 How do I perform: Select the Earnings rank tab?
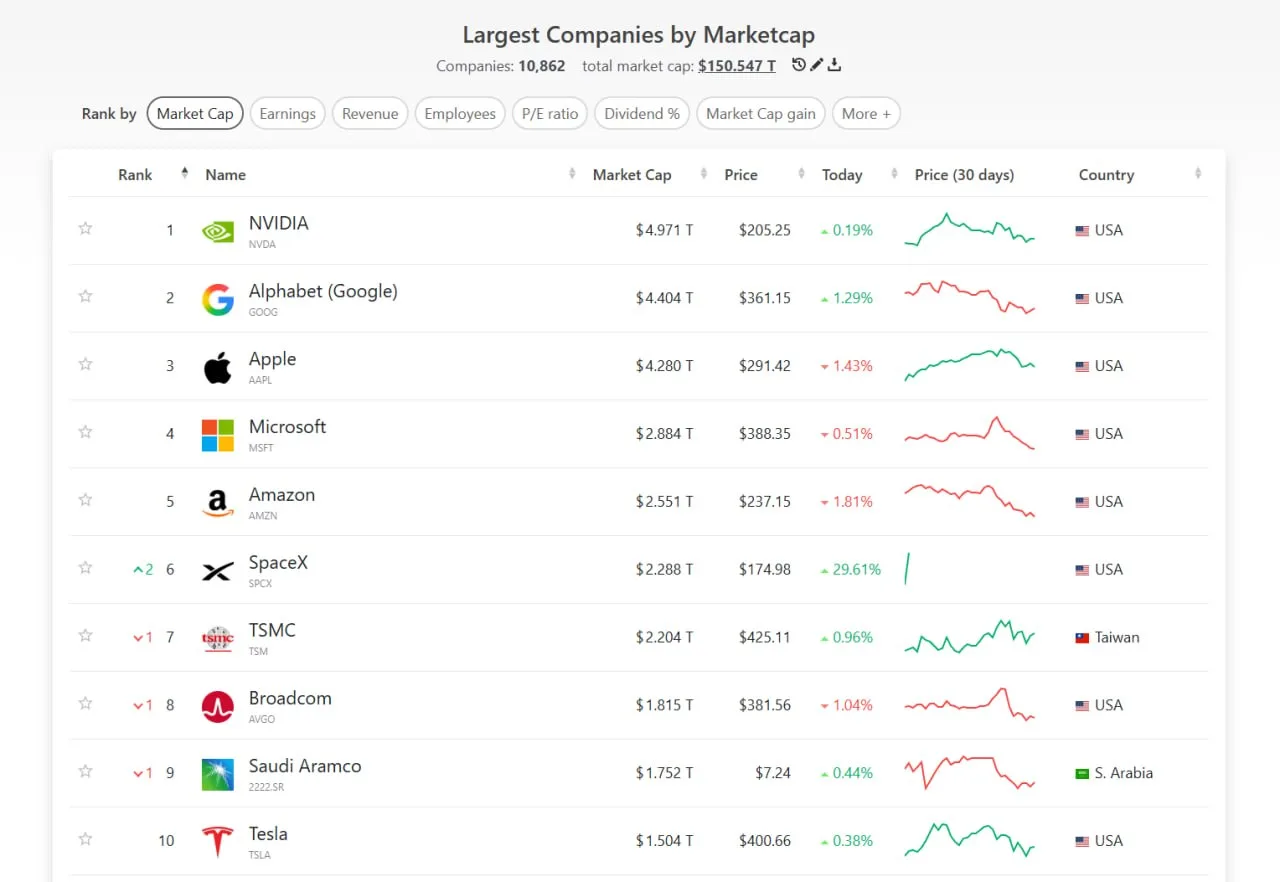click(287, 113)
